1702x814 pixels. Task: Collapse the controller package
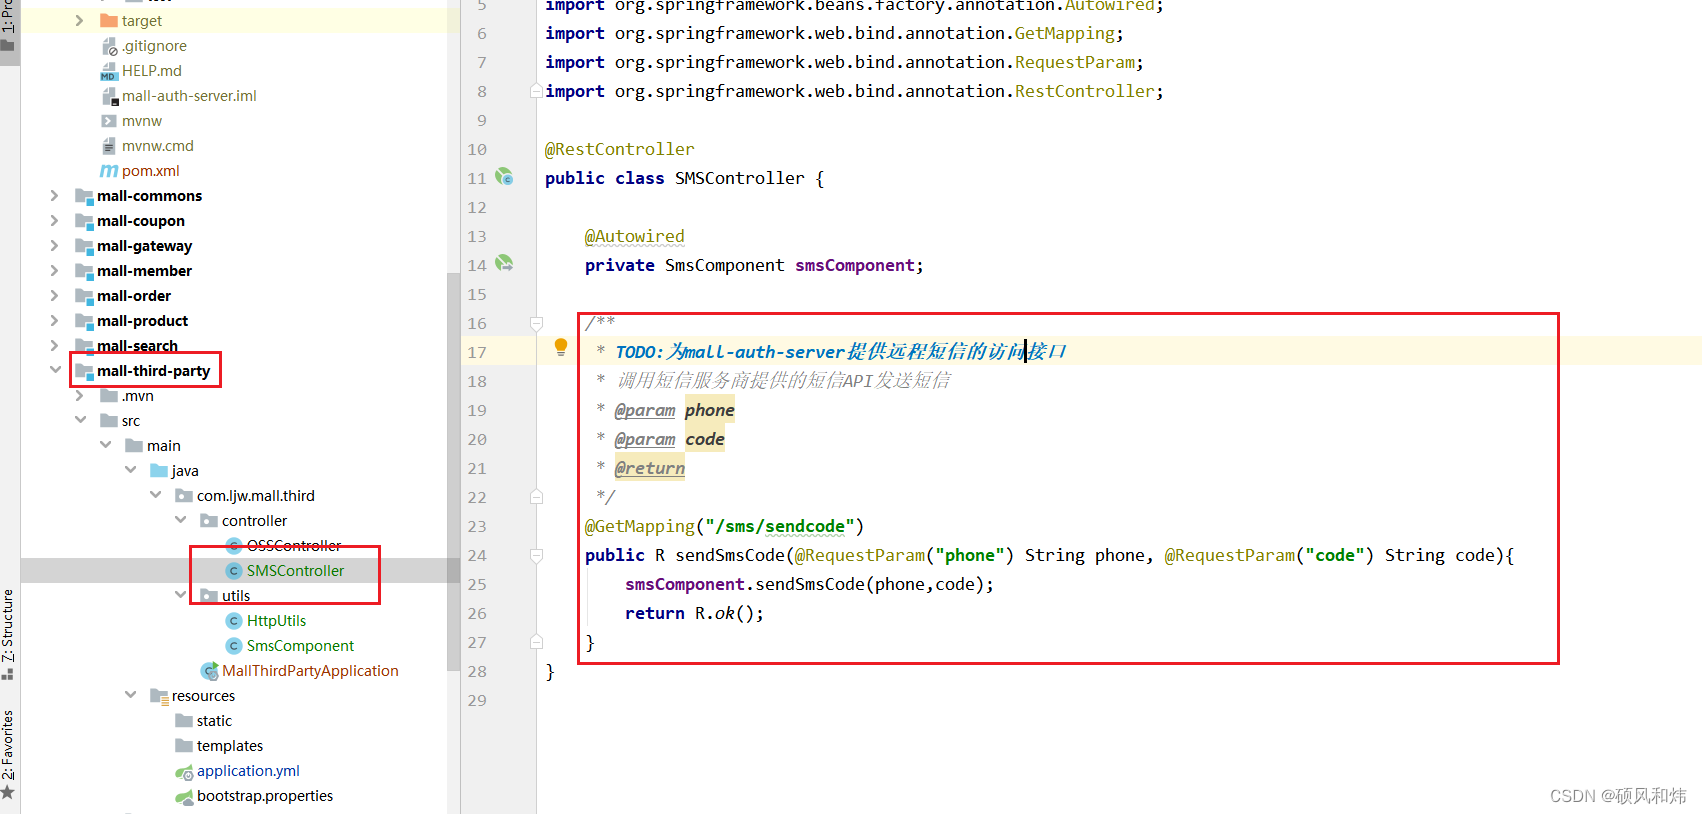tap(180, 519)
